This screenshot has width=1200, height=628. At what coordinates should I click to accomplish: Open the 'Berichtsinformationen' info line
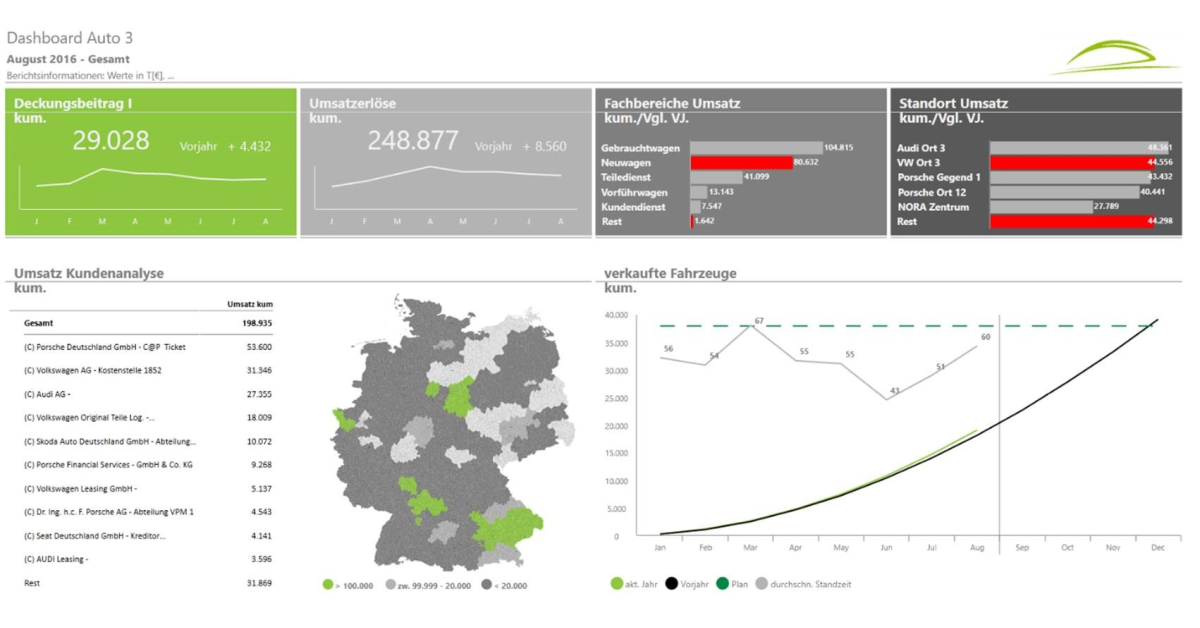point(91,75)
